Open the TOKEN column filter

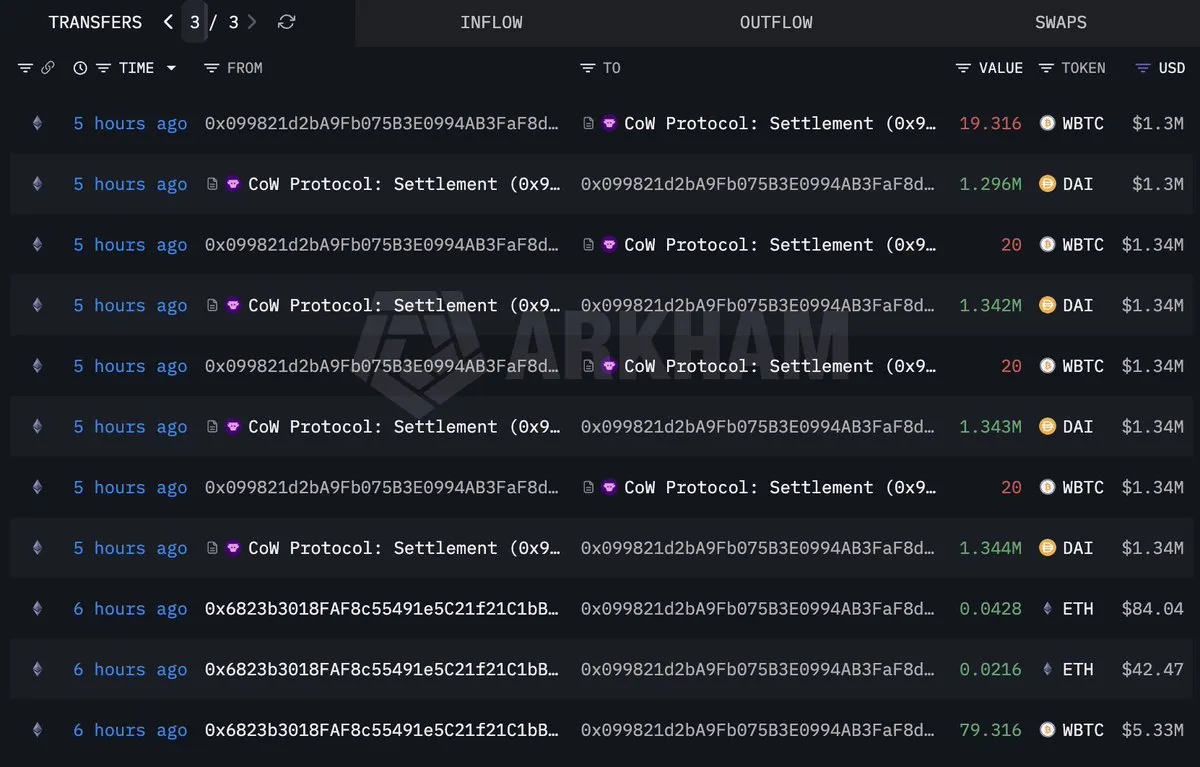click(1046, 68)
